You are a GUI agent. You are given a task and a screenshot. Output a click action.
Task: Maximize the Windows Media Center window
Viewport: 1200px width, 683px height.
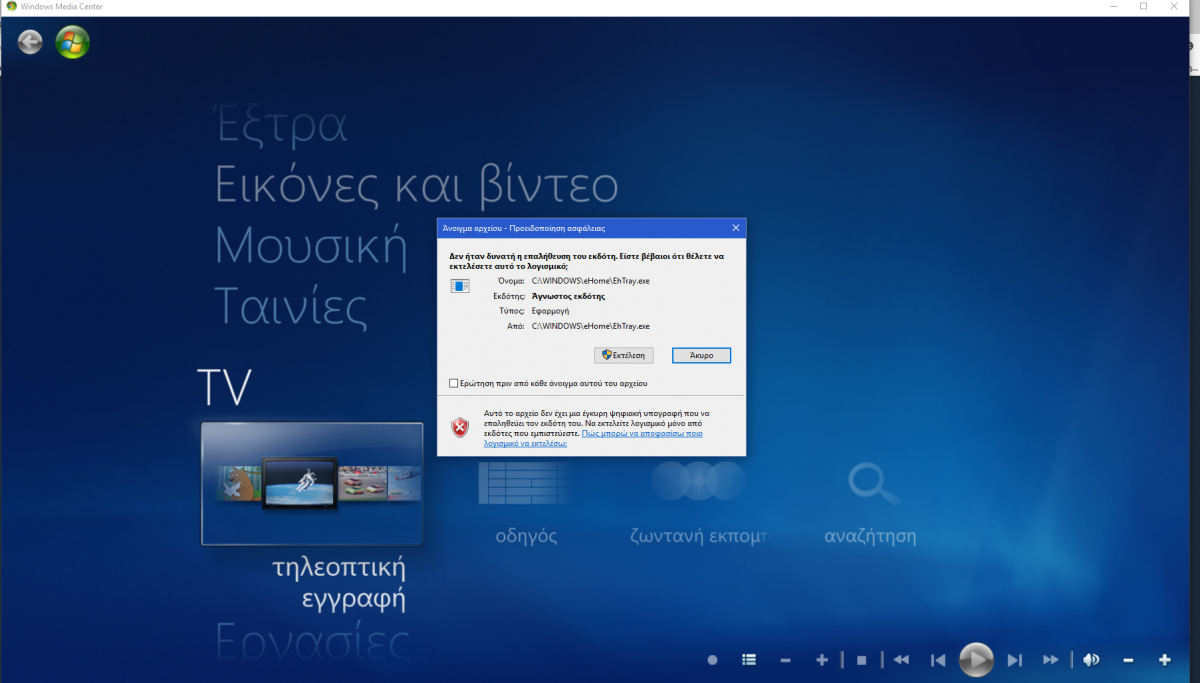click(x=1143, y=7)
